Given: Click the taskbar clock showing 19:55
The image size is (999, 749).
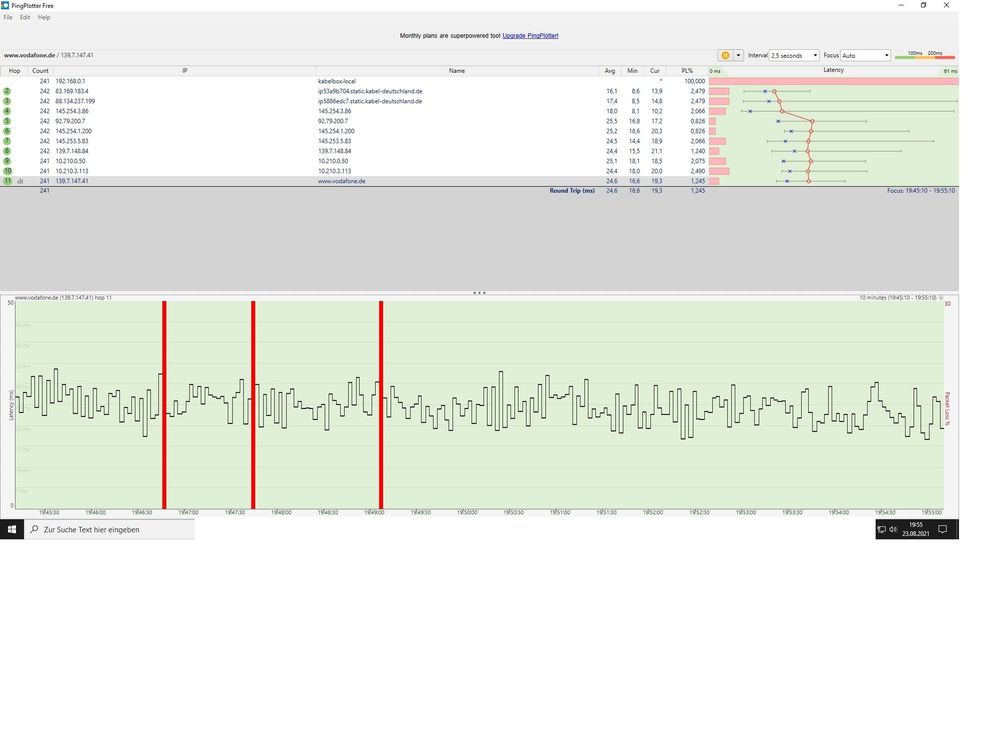Looking at the screenshot, I should pyautogui.click(x=916, y=529).
